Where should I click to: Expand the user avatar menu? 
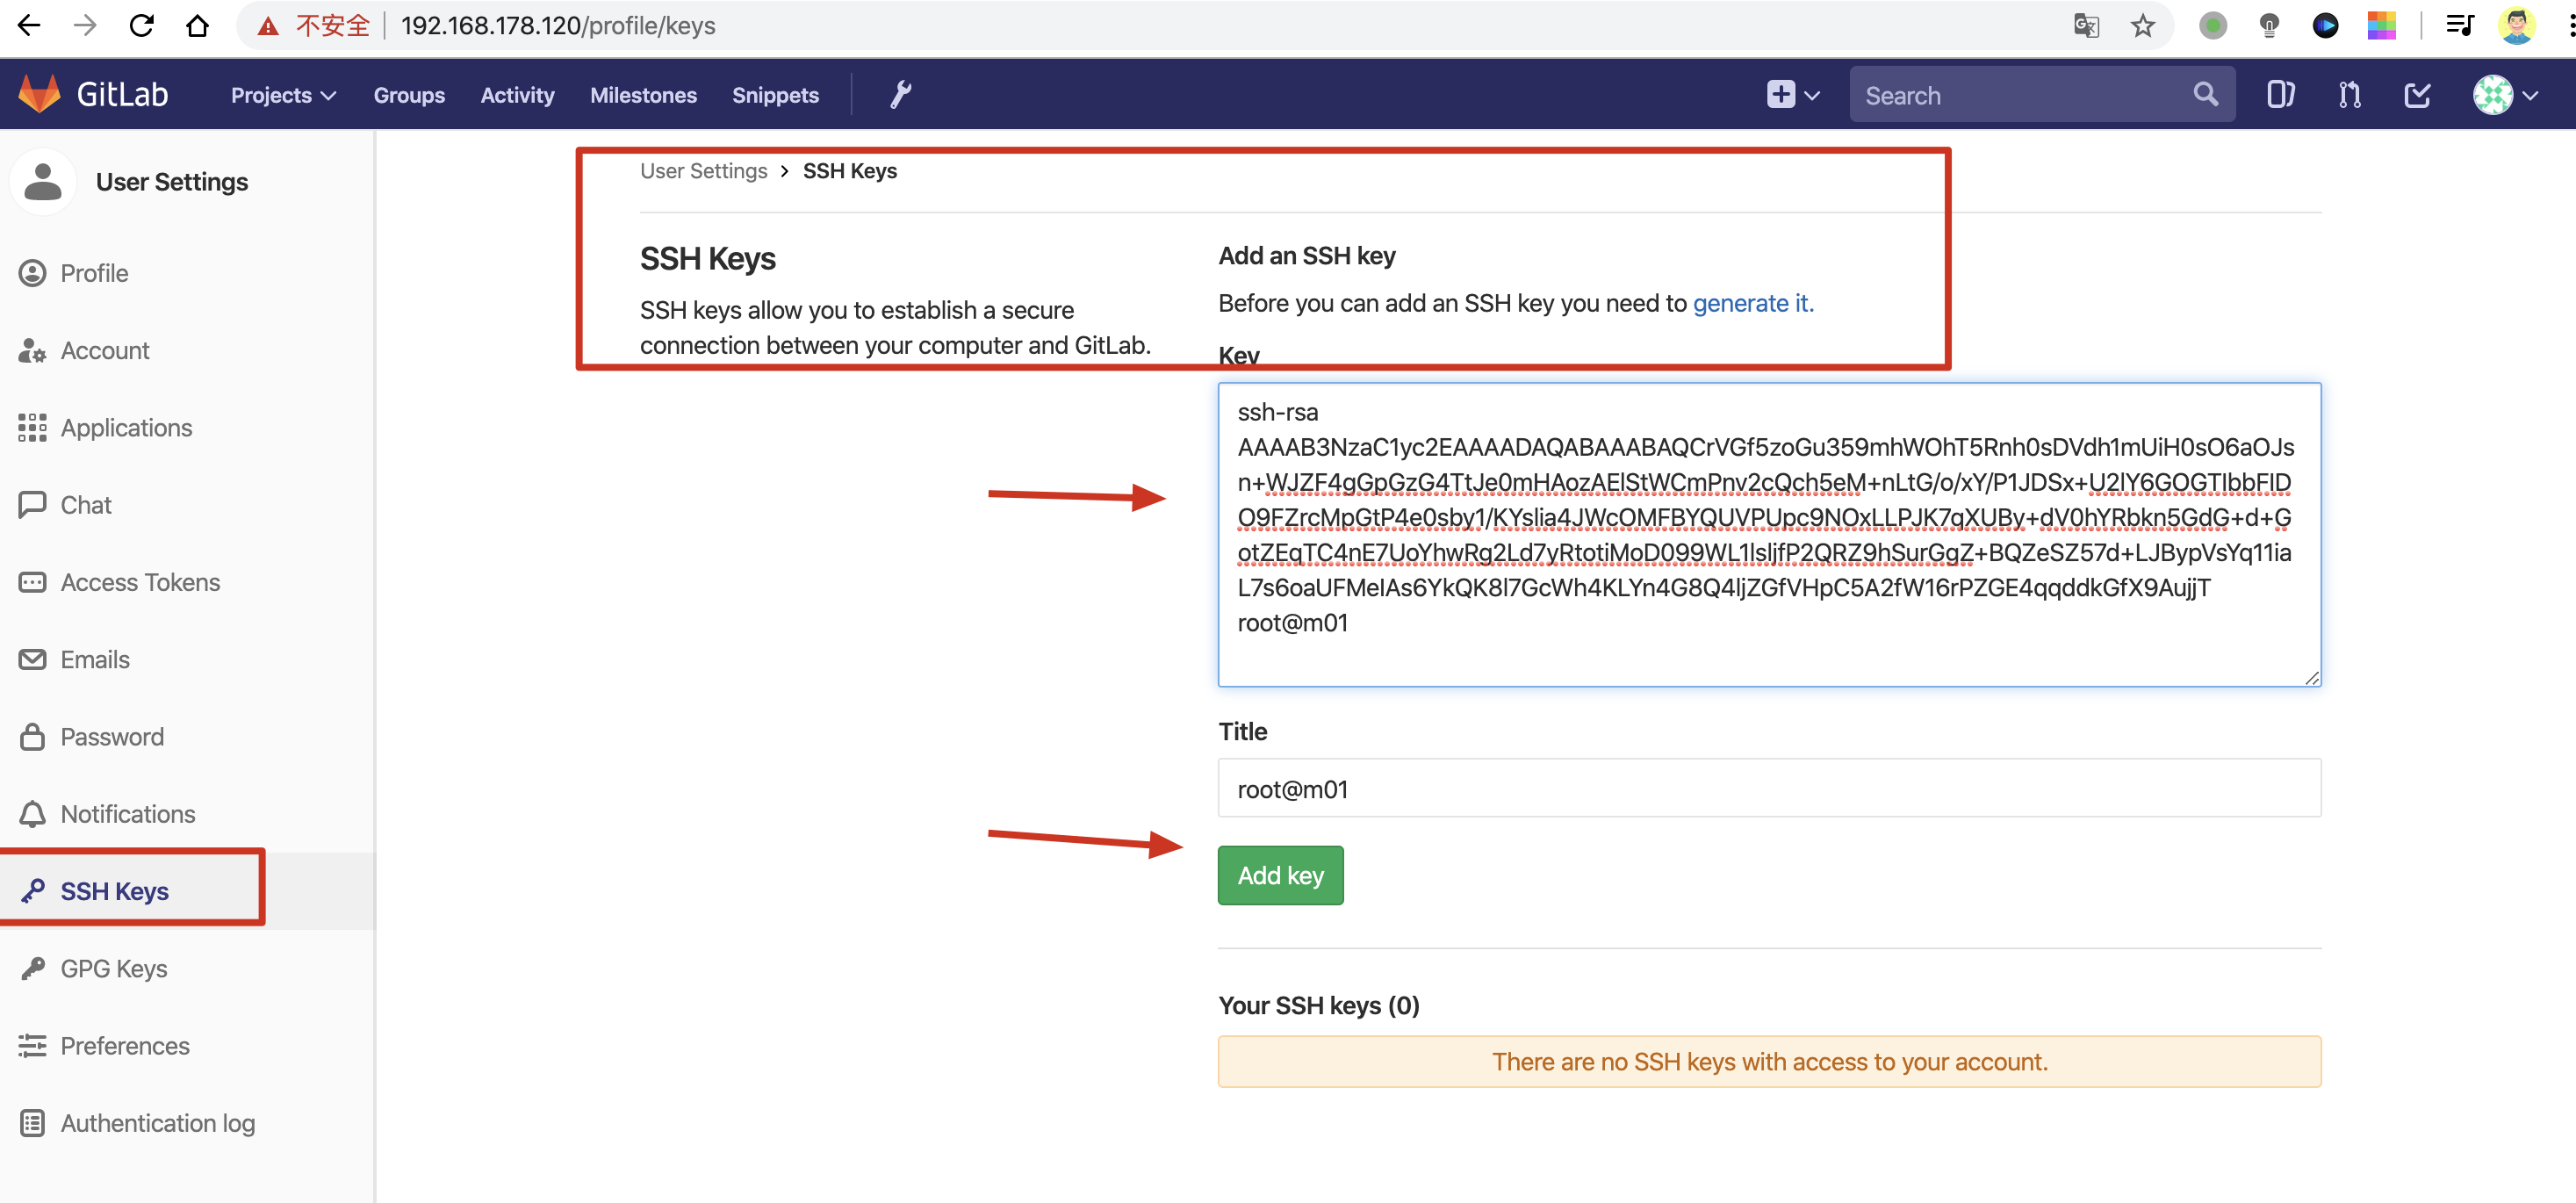click(x=2505, y=95)
